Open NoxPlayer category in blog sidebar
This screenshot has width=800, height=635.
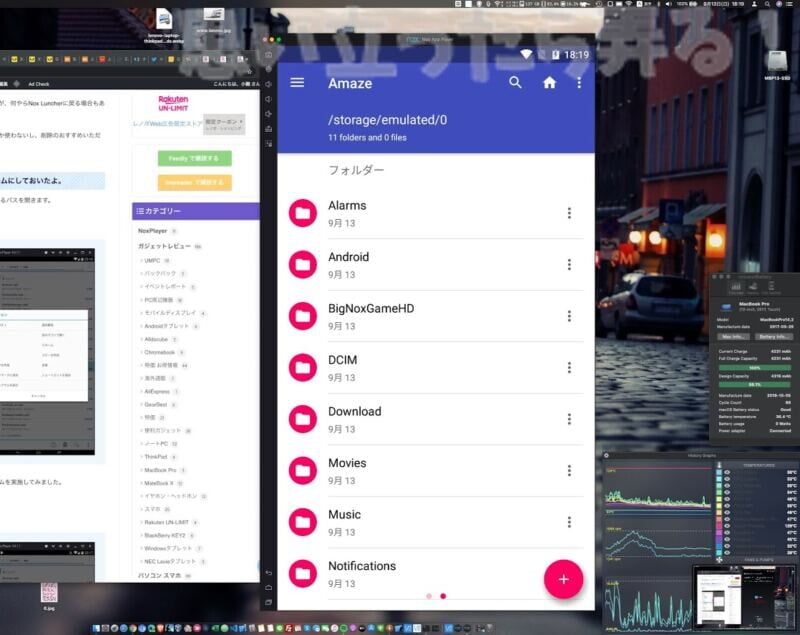point(152,231)
